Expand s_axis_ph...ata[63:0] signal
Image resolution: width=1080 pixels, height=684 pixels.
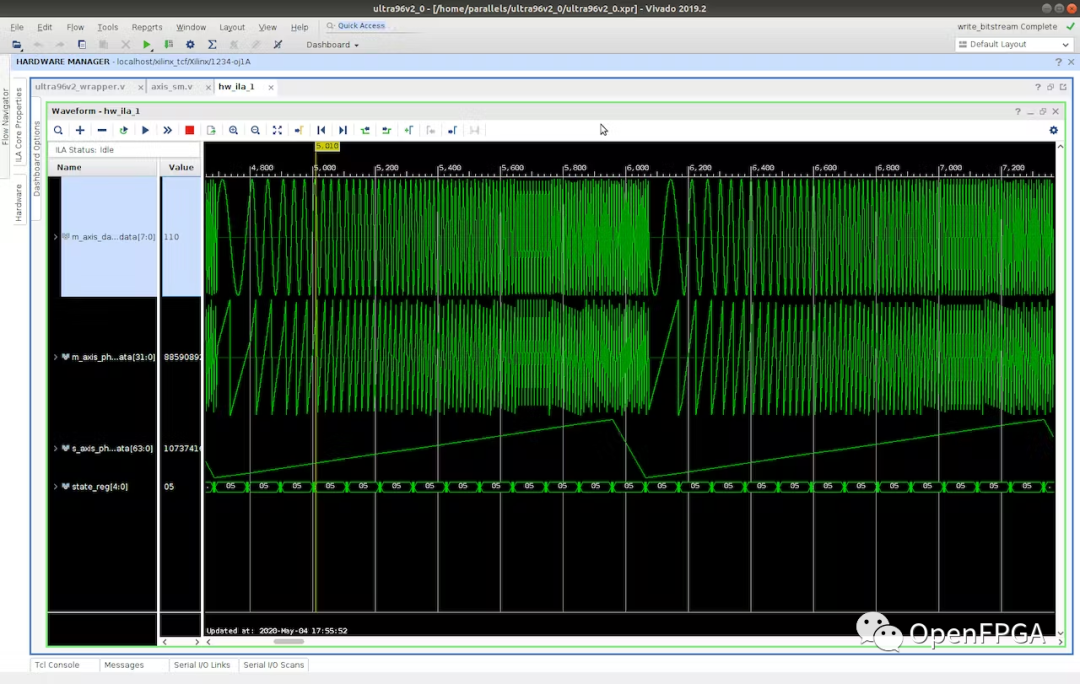pyautogui.click(x=56, y=448)
